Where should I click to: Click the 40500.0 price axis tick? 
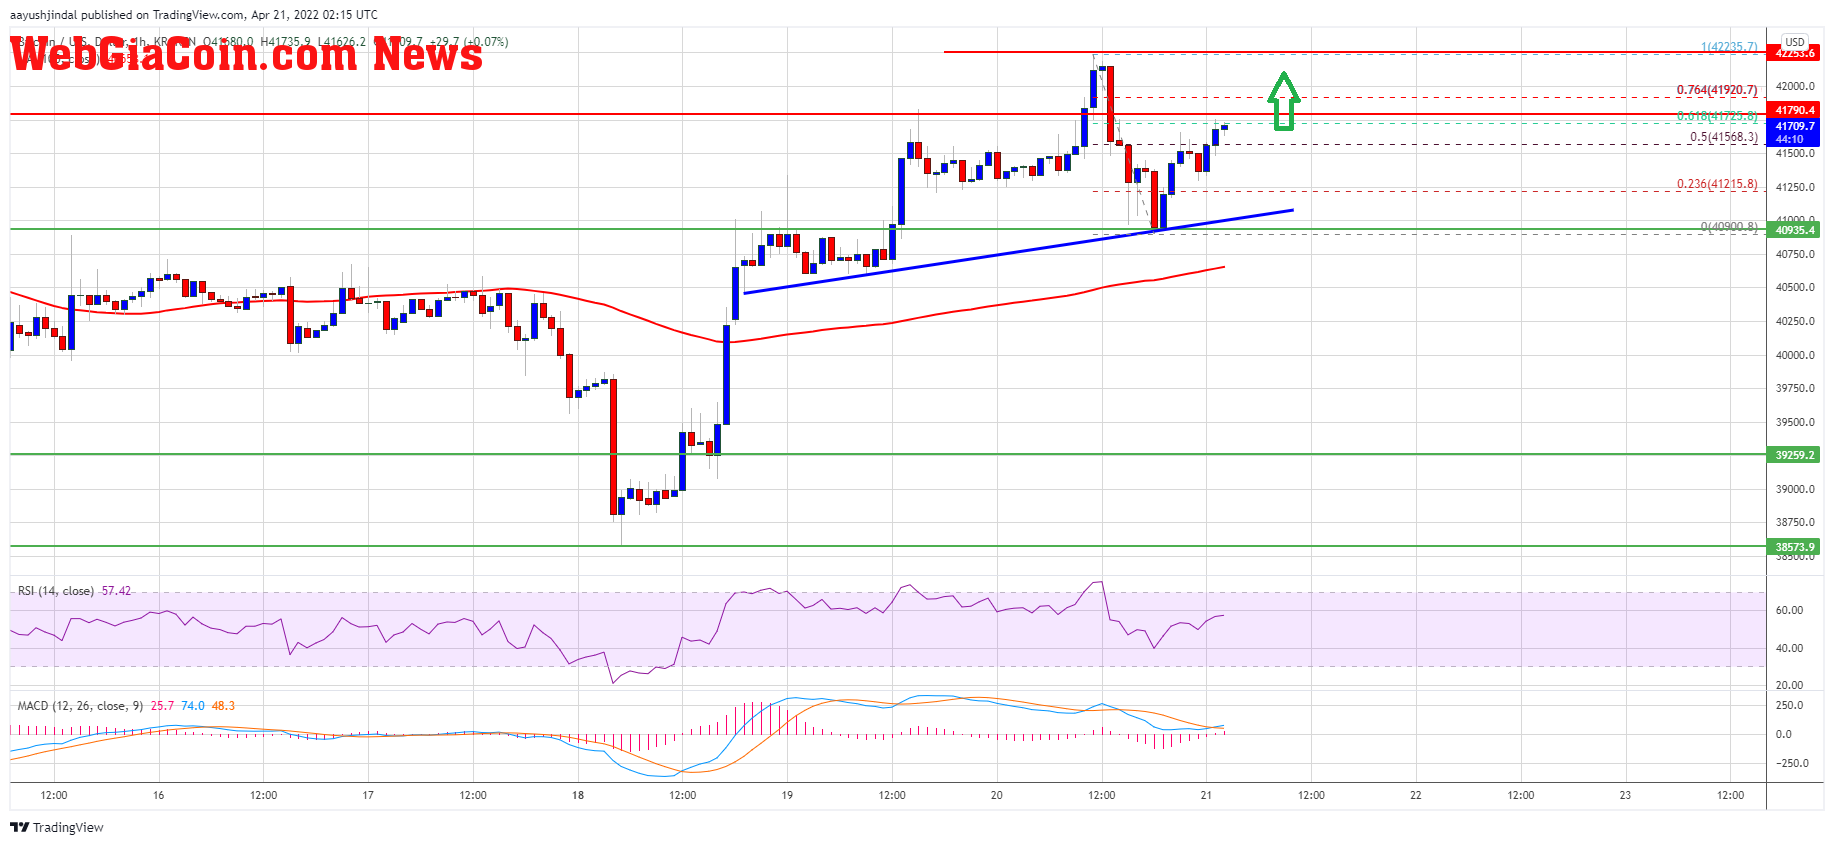[x=1795, y=287]
